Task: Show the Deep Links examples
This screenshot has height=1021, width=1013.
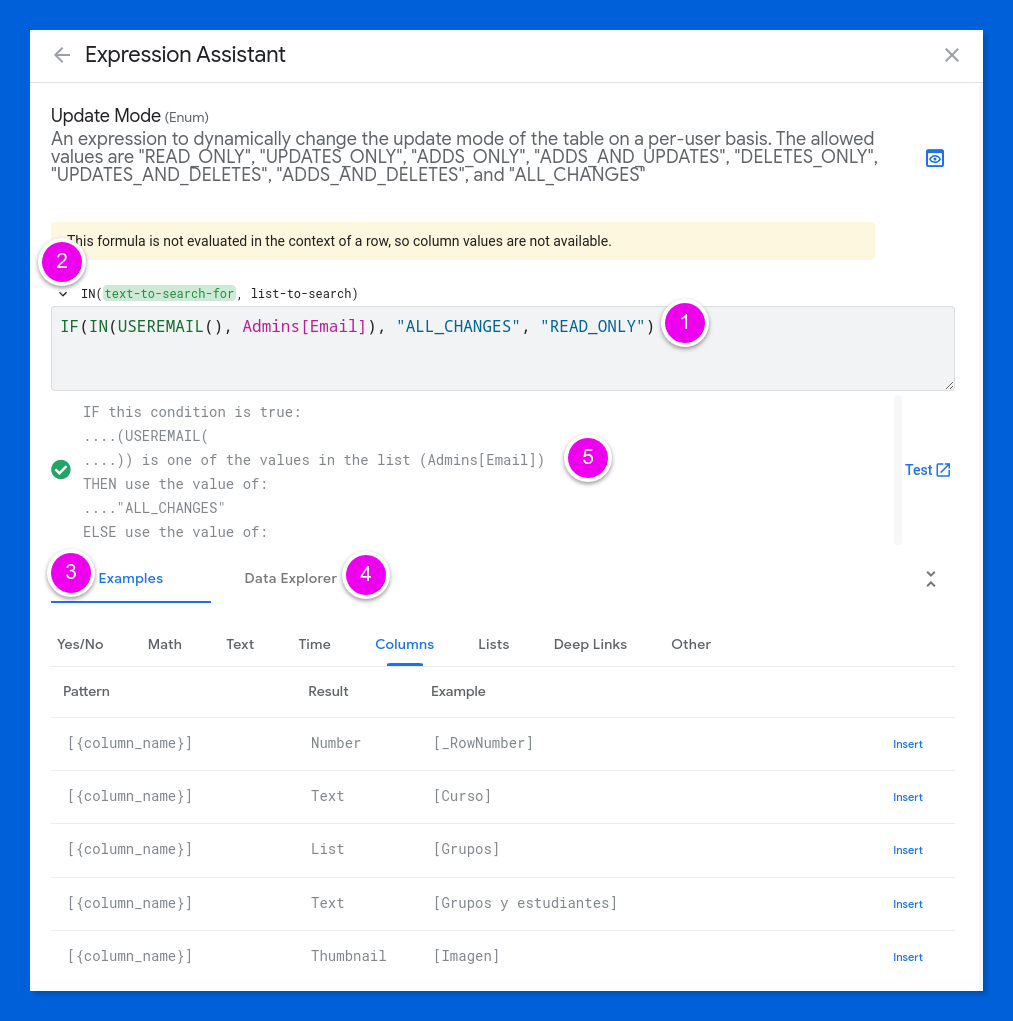Action: pos(590,644)
